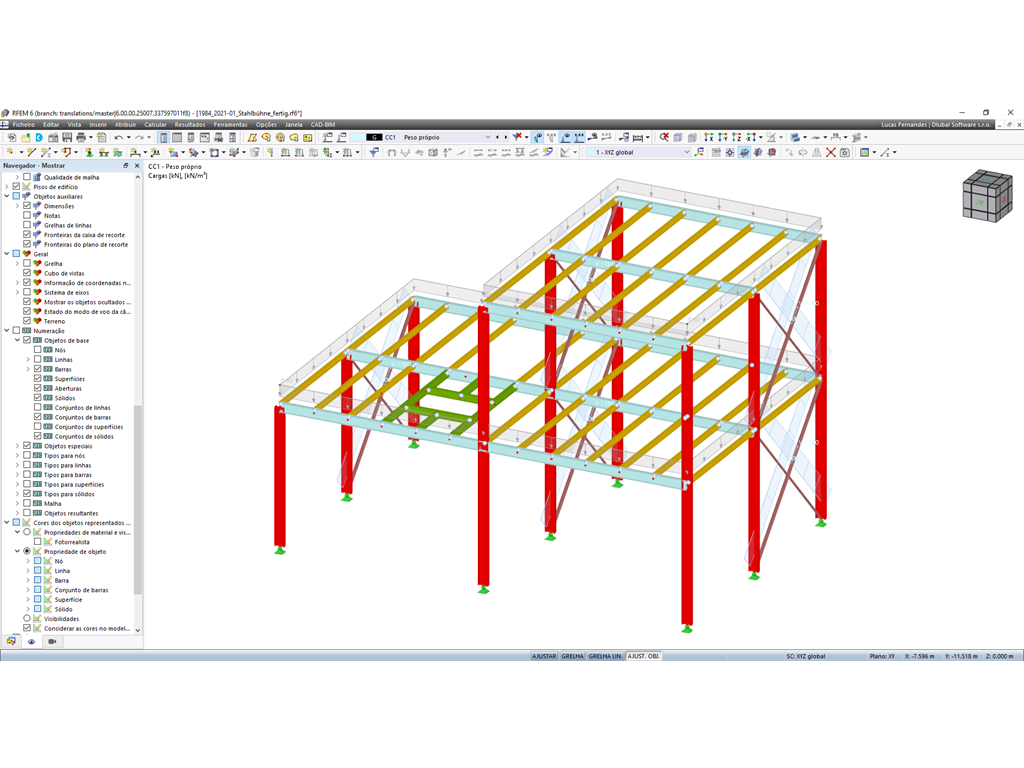Select the Tipos para sólidos tree row
The height and width of the screenshot is (768, 1024).
(x=69, y=494)
